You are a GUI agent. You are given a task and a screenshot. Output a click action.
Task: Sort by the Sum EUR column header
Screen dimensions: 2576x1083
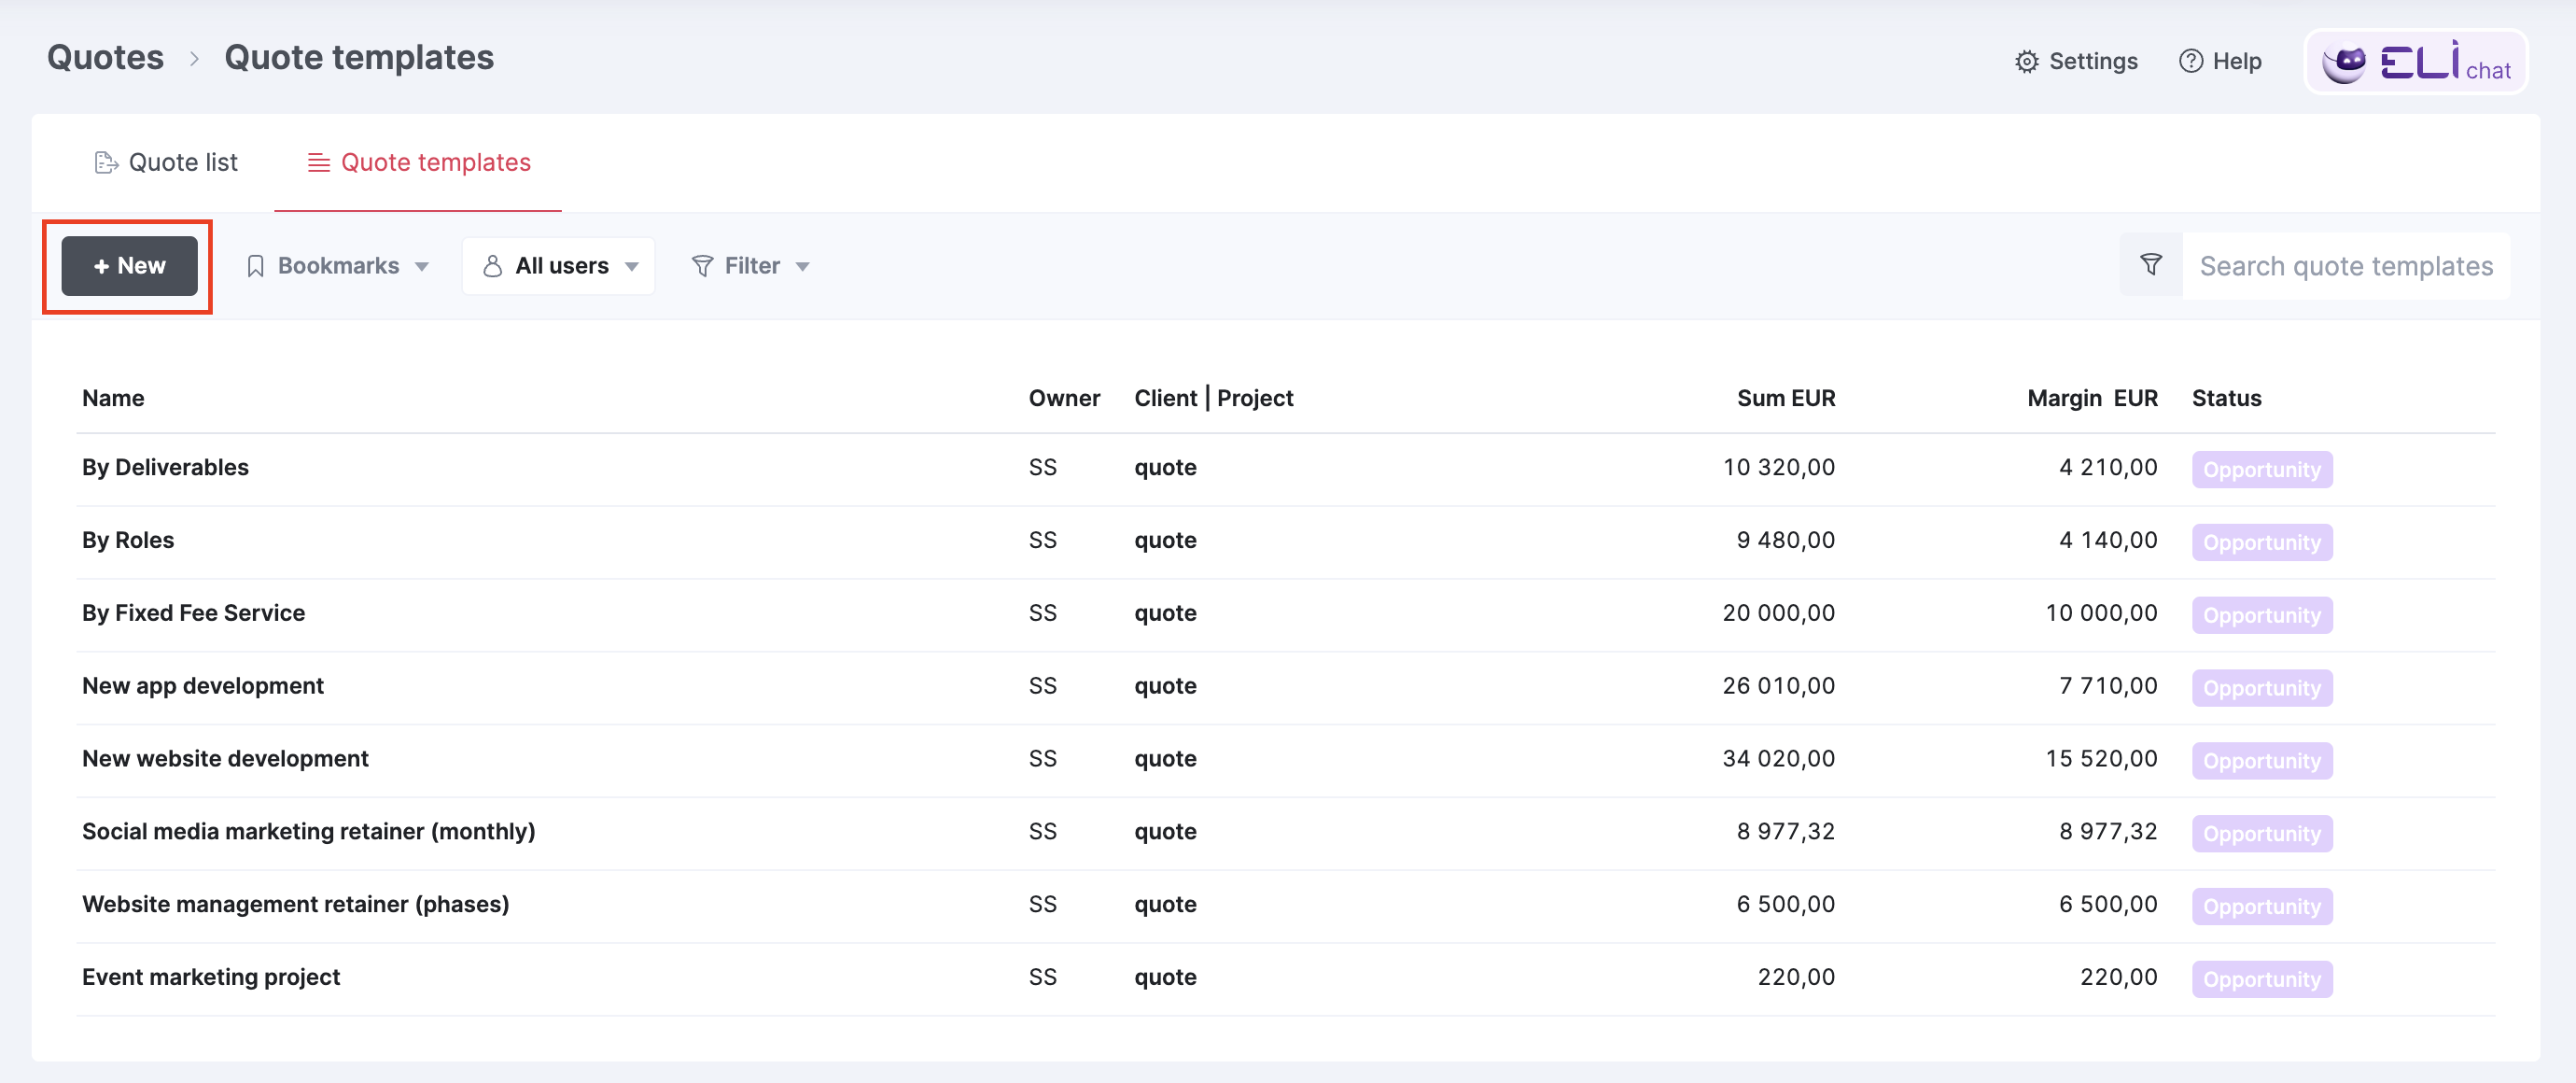[1785, 398]
